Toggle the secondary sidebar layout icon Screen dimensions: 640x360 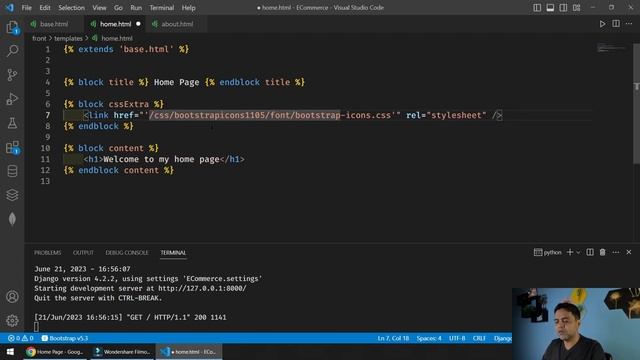563,8
